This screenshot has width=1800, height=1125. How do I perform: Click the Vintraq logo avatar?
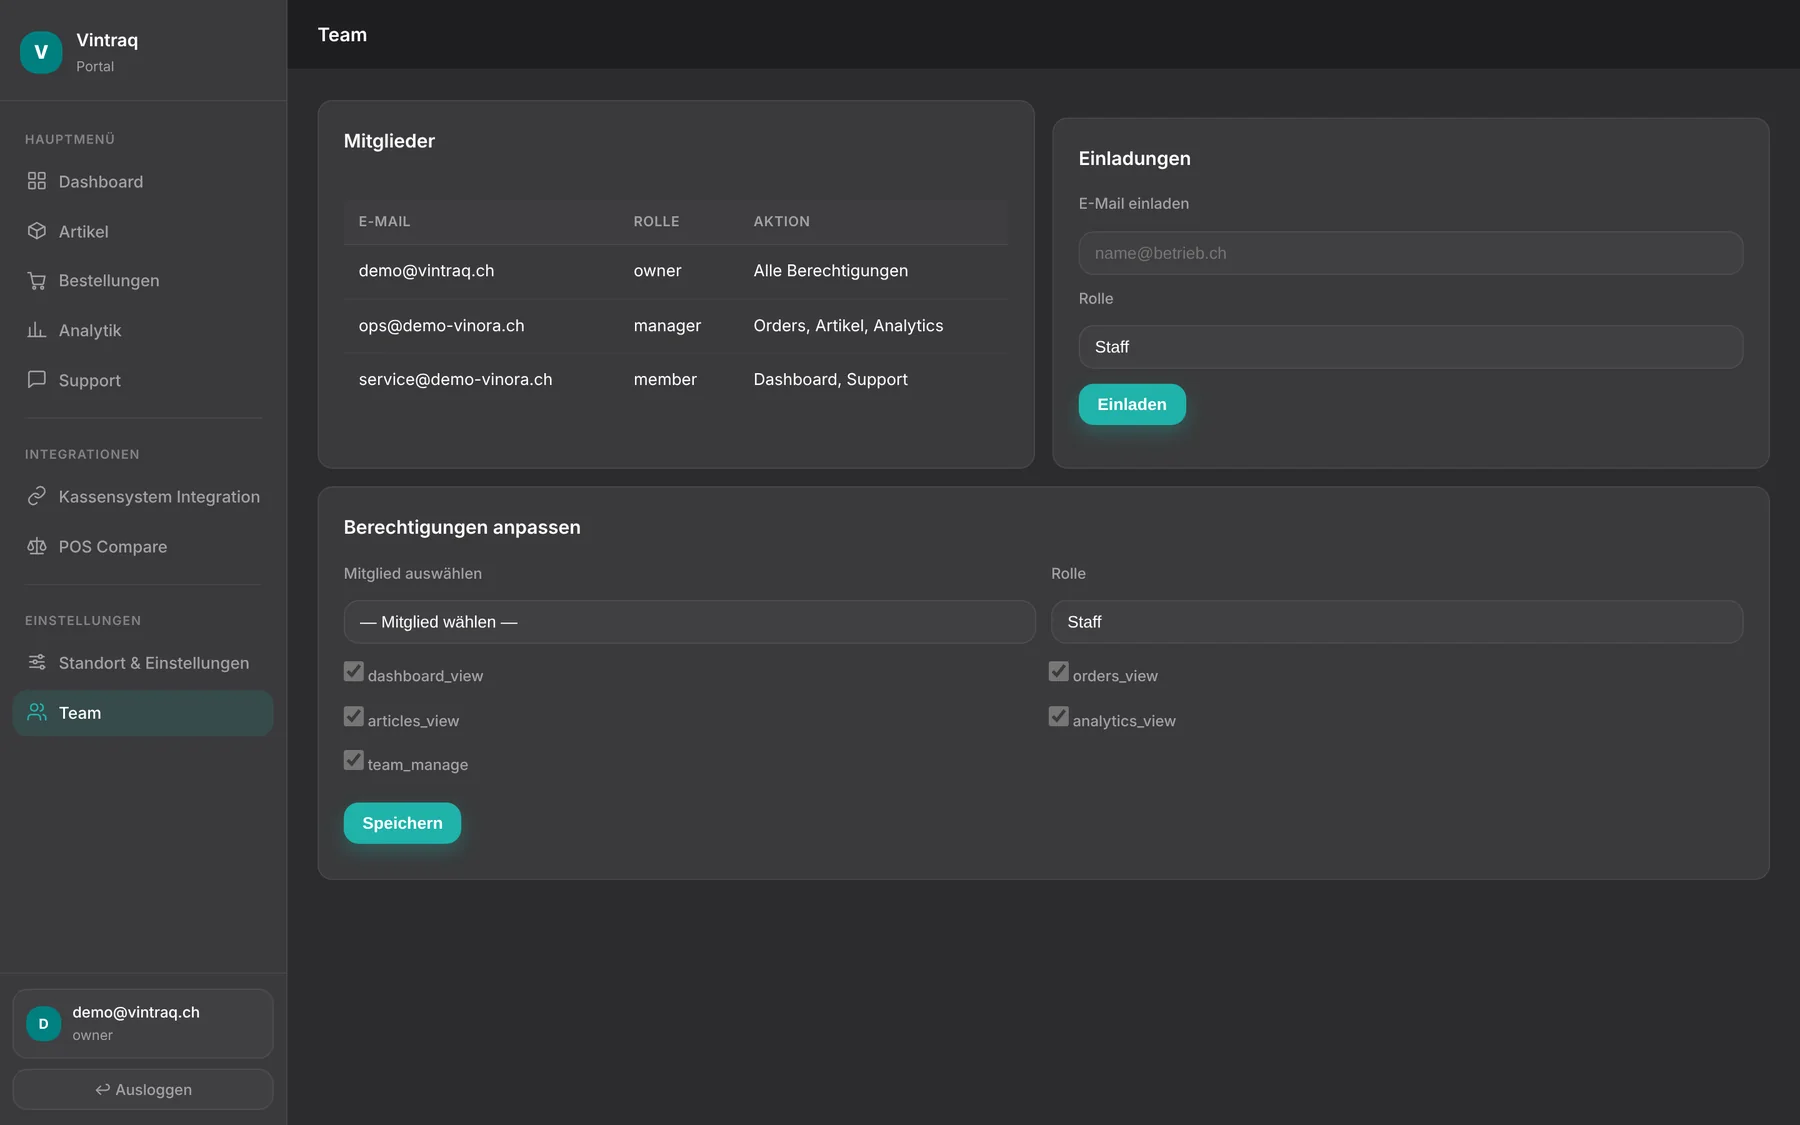pos(41,52)
